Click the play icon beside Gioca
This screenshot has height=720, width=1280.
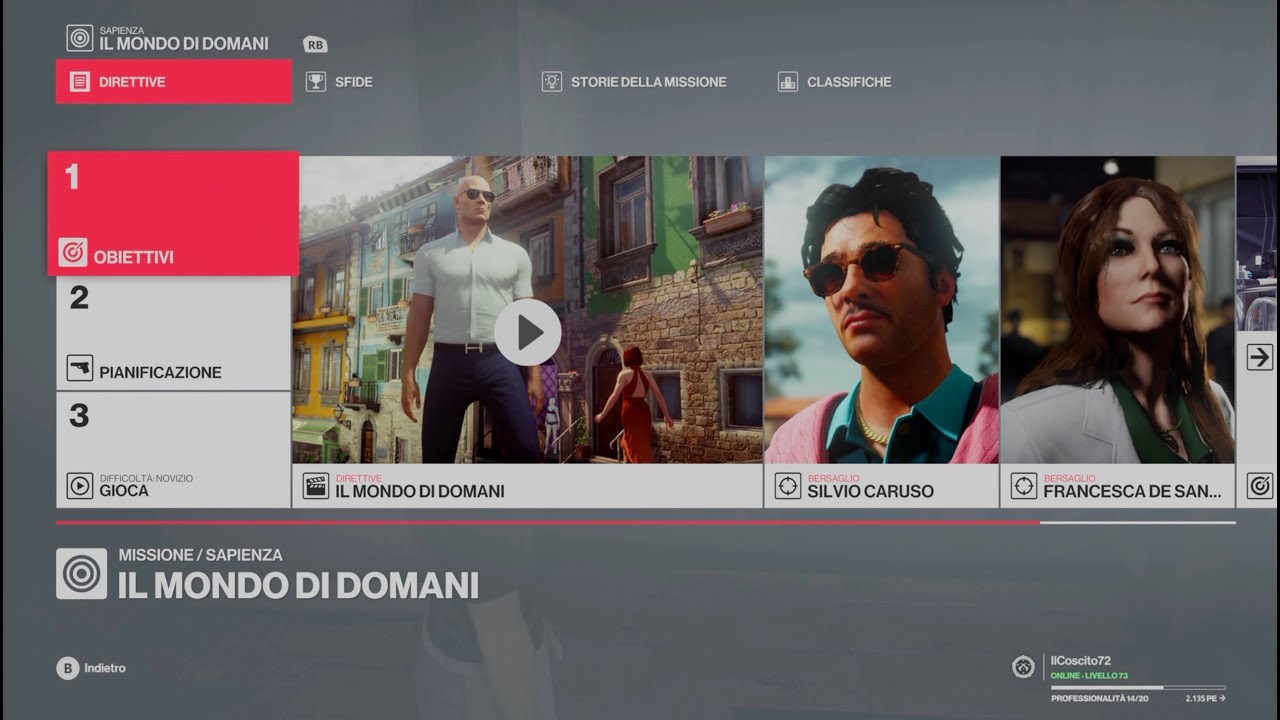point(80,486)
